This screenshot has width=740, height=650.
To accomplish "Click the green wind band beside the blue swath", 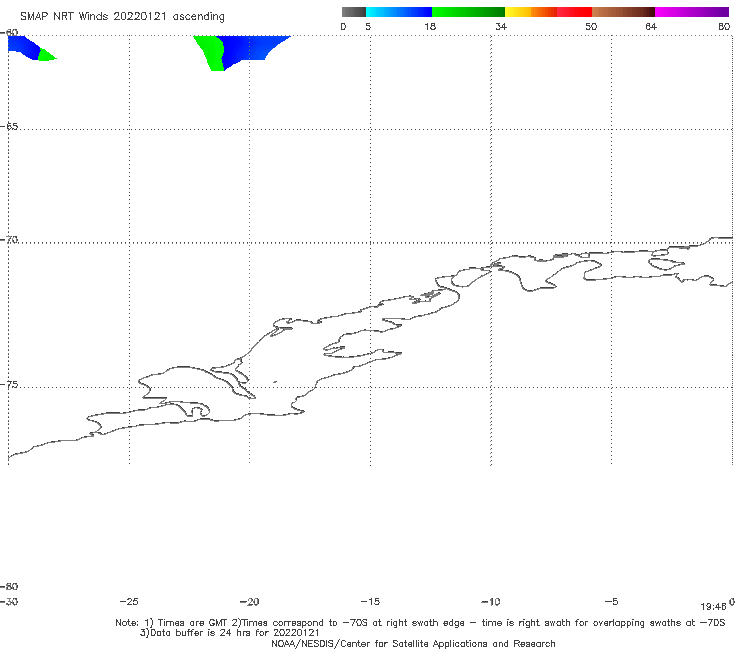I will coord(211,52).
